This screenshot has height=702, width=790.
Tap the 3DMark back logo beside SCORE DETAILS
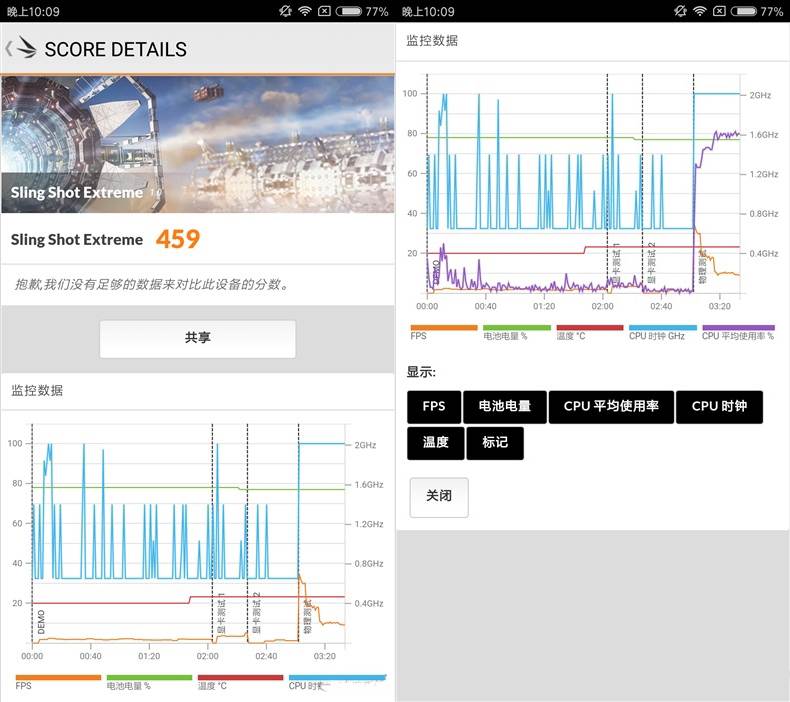(x=21, y=48)
